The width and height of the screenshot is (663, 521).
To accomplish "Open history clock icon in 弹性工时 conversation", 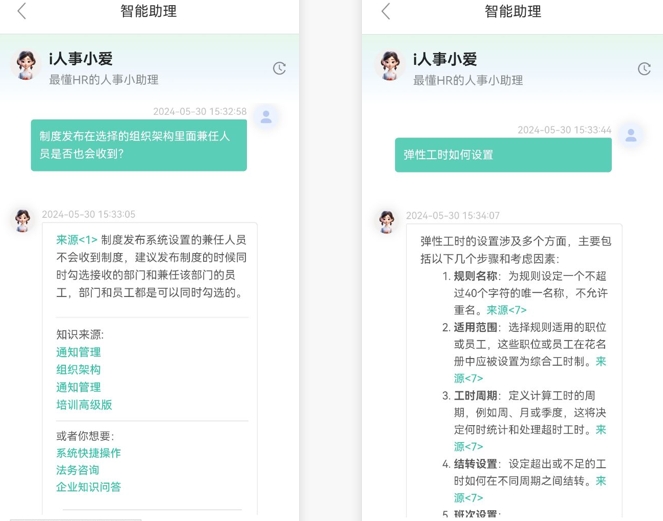I will 644,68.
